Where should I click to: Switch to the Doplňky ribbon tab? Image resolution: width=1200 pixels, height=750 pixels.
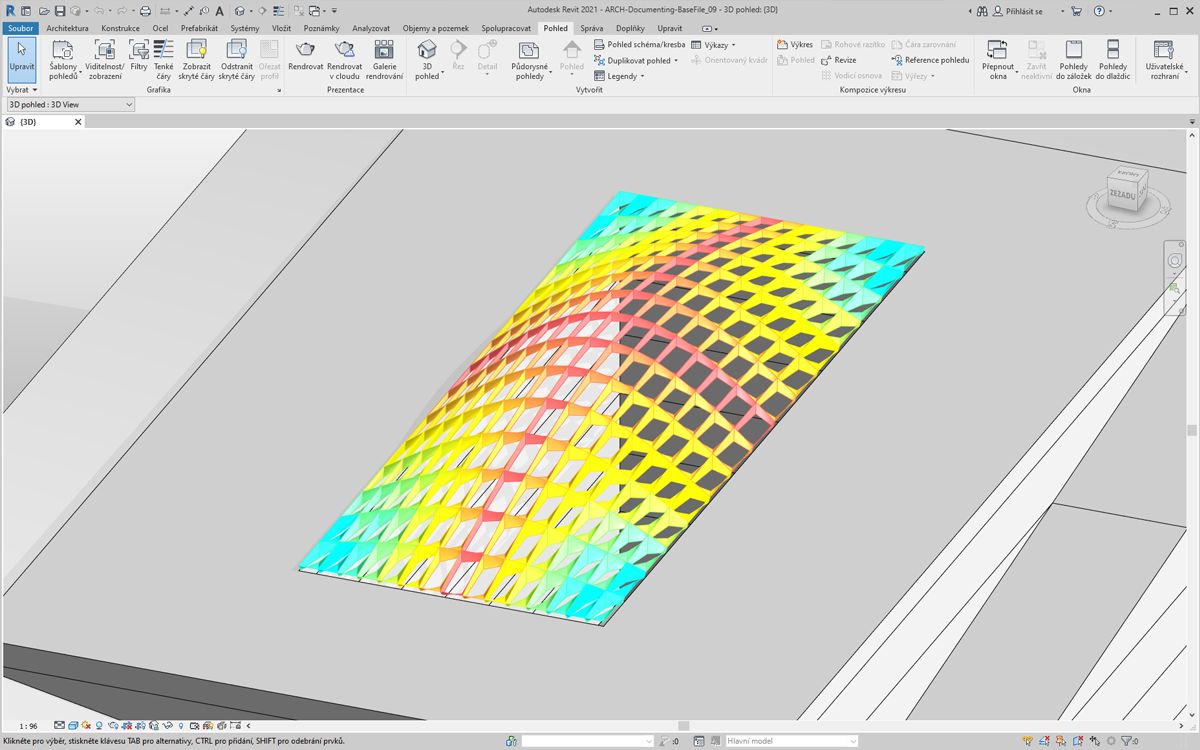click(x=630, y=28)
